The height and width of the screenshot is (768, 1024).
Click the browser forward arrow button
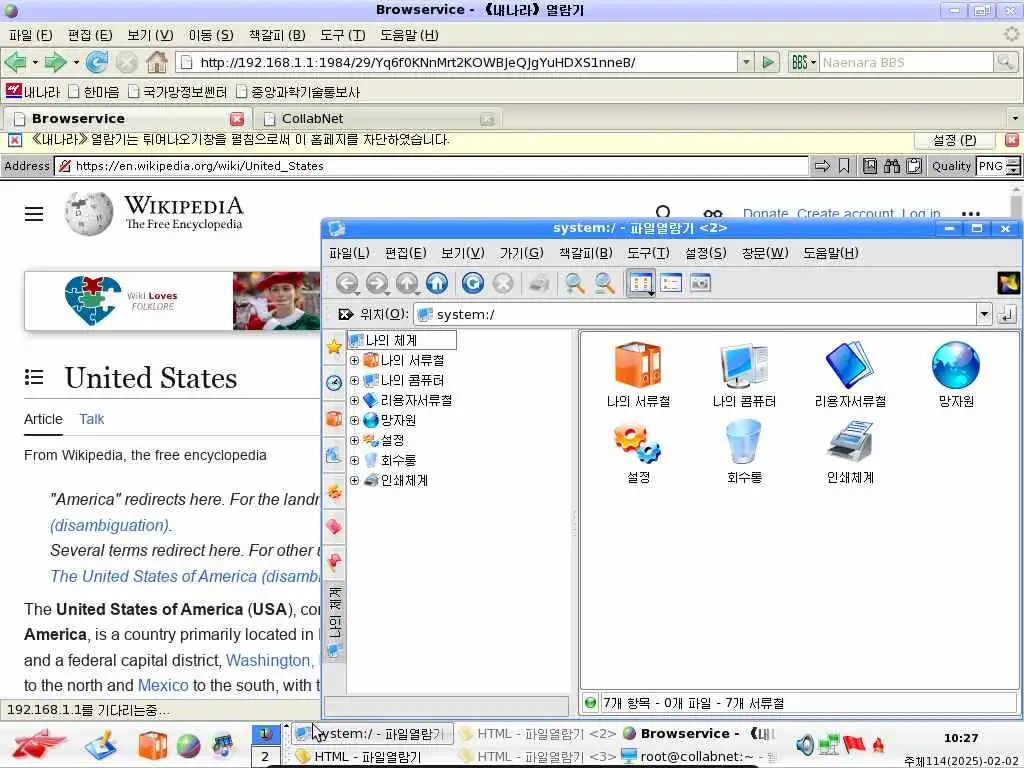(x=55, y=63)
